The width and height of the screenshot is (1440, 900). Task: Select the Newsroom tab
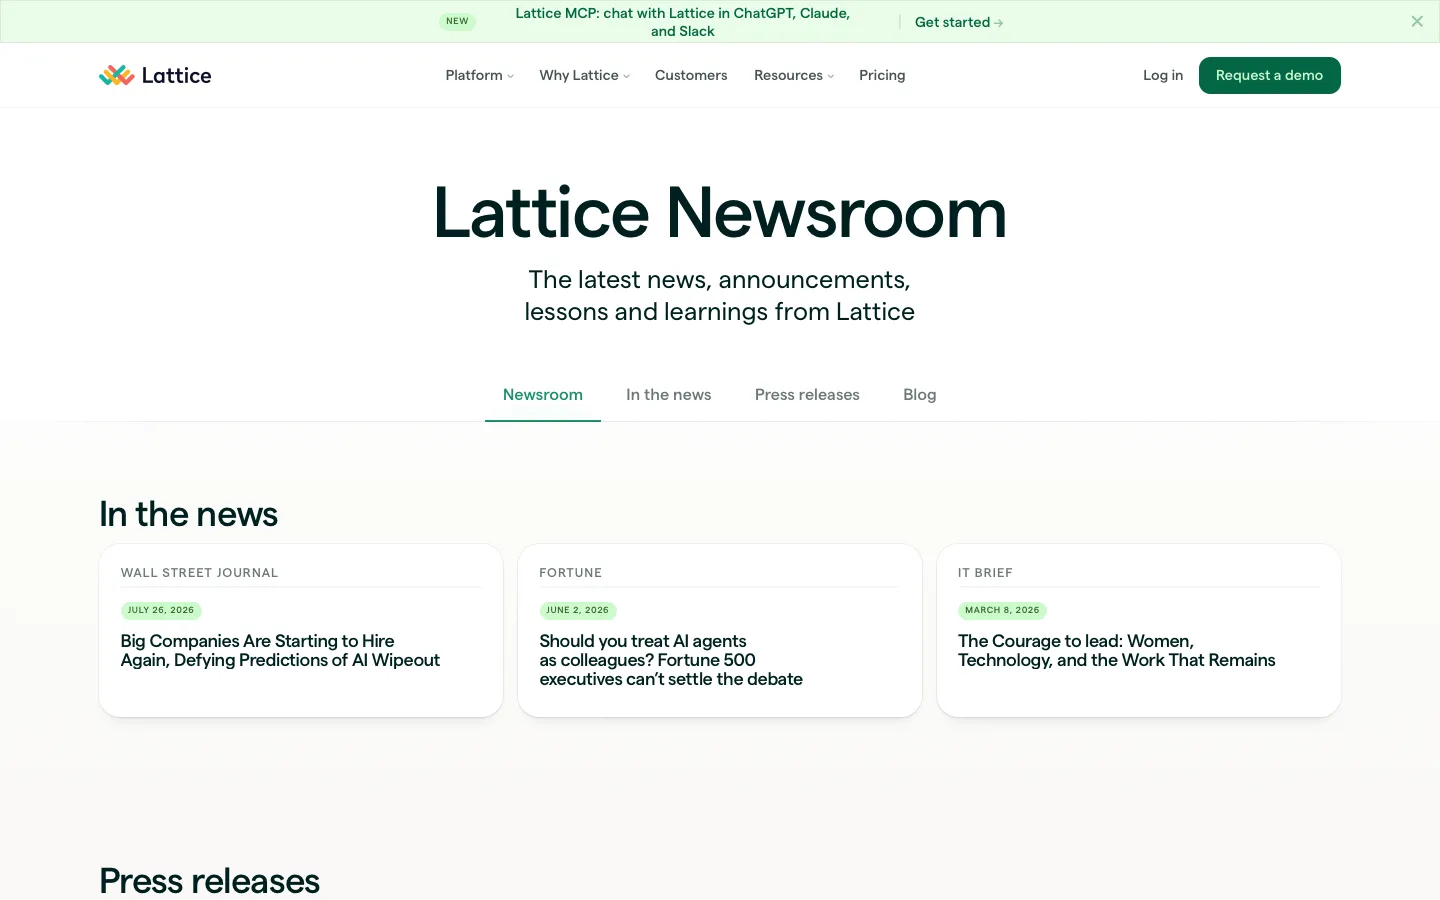(x=543, y=395)
